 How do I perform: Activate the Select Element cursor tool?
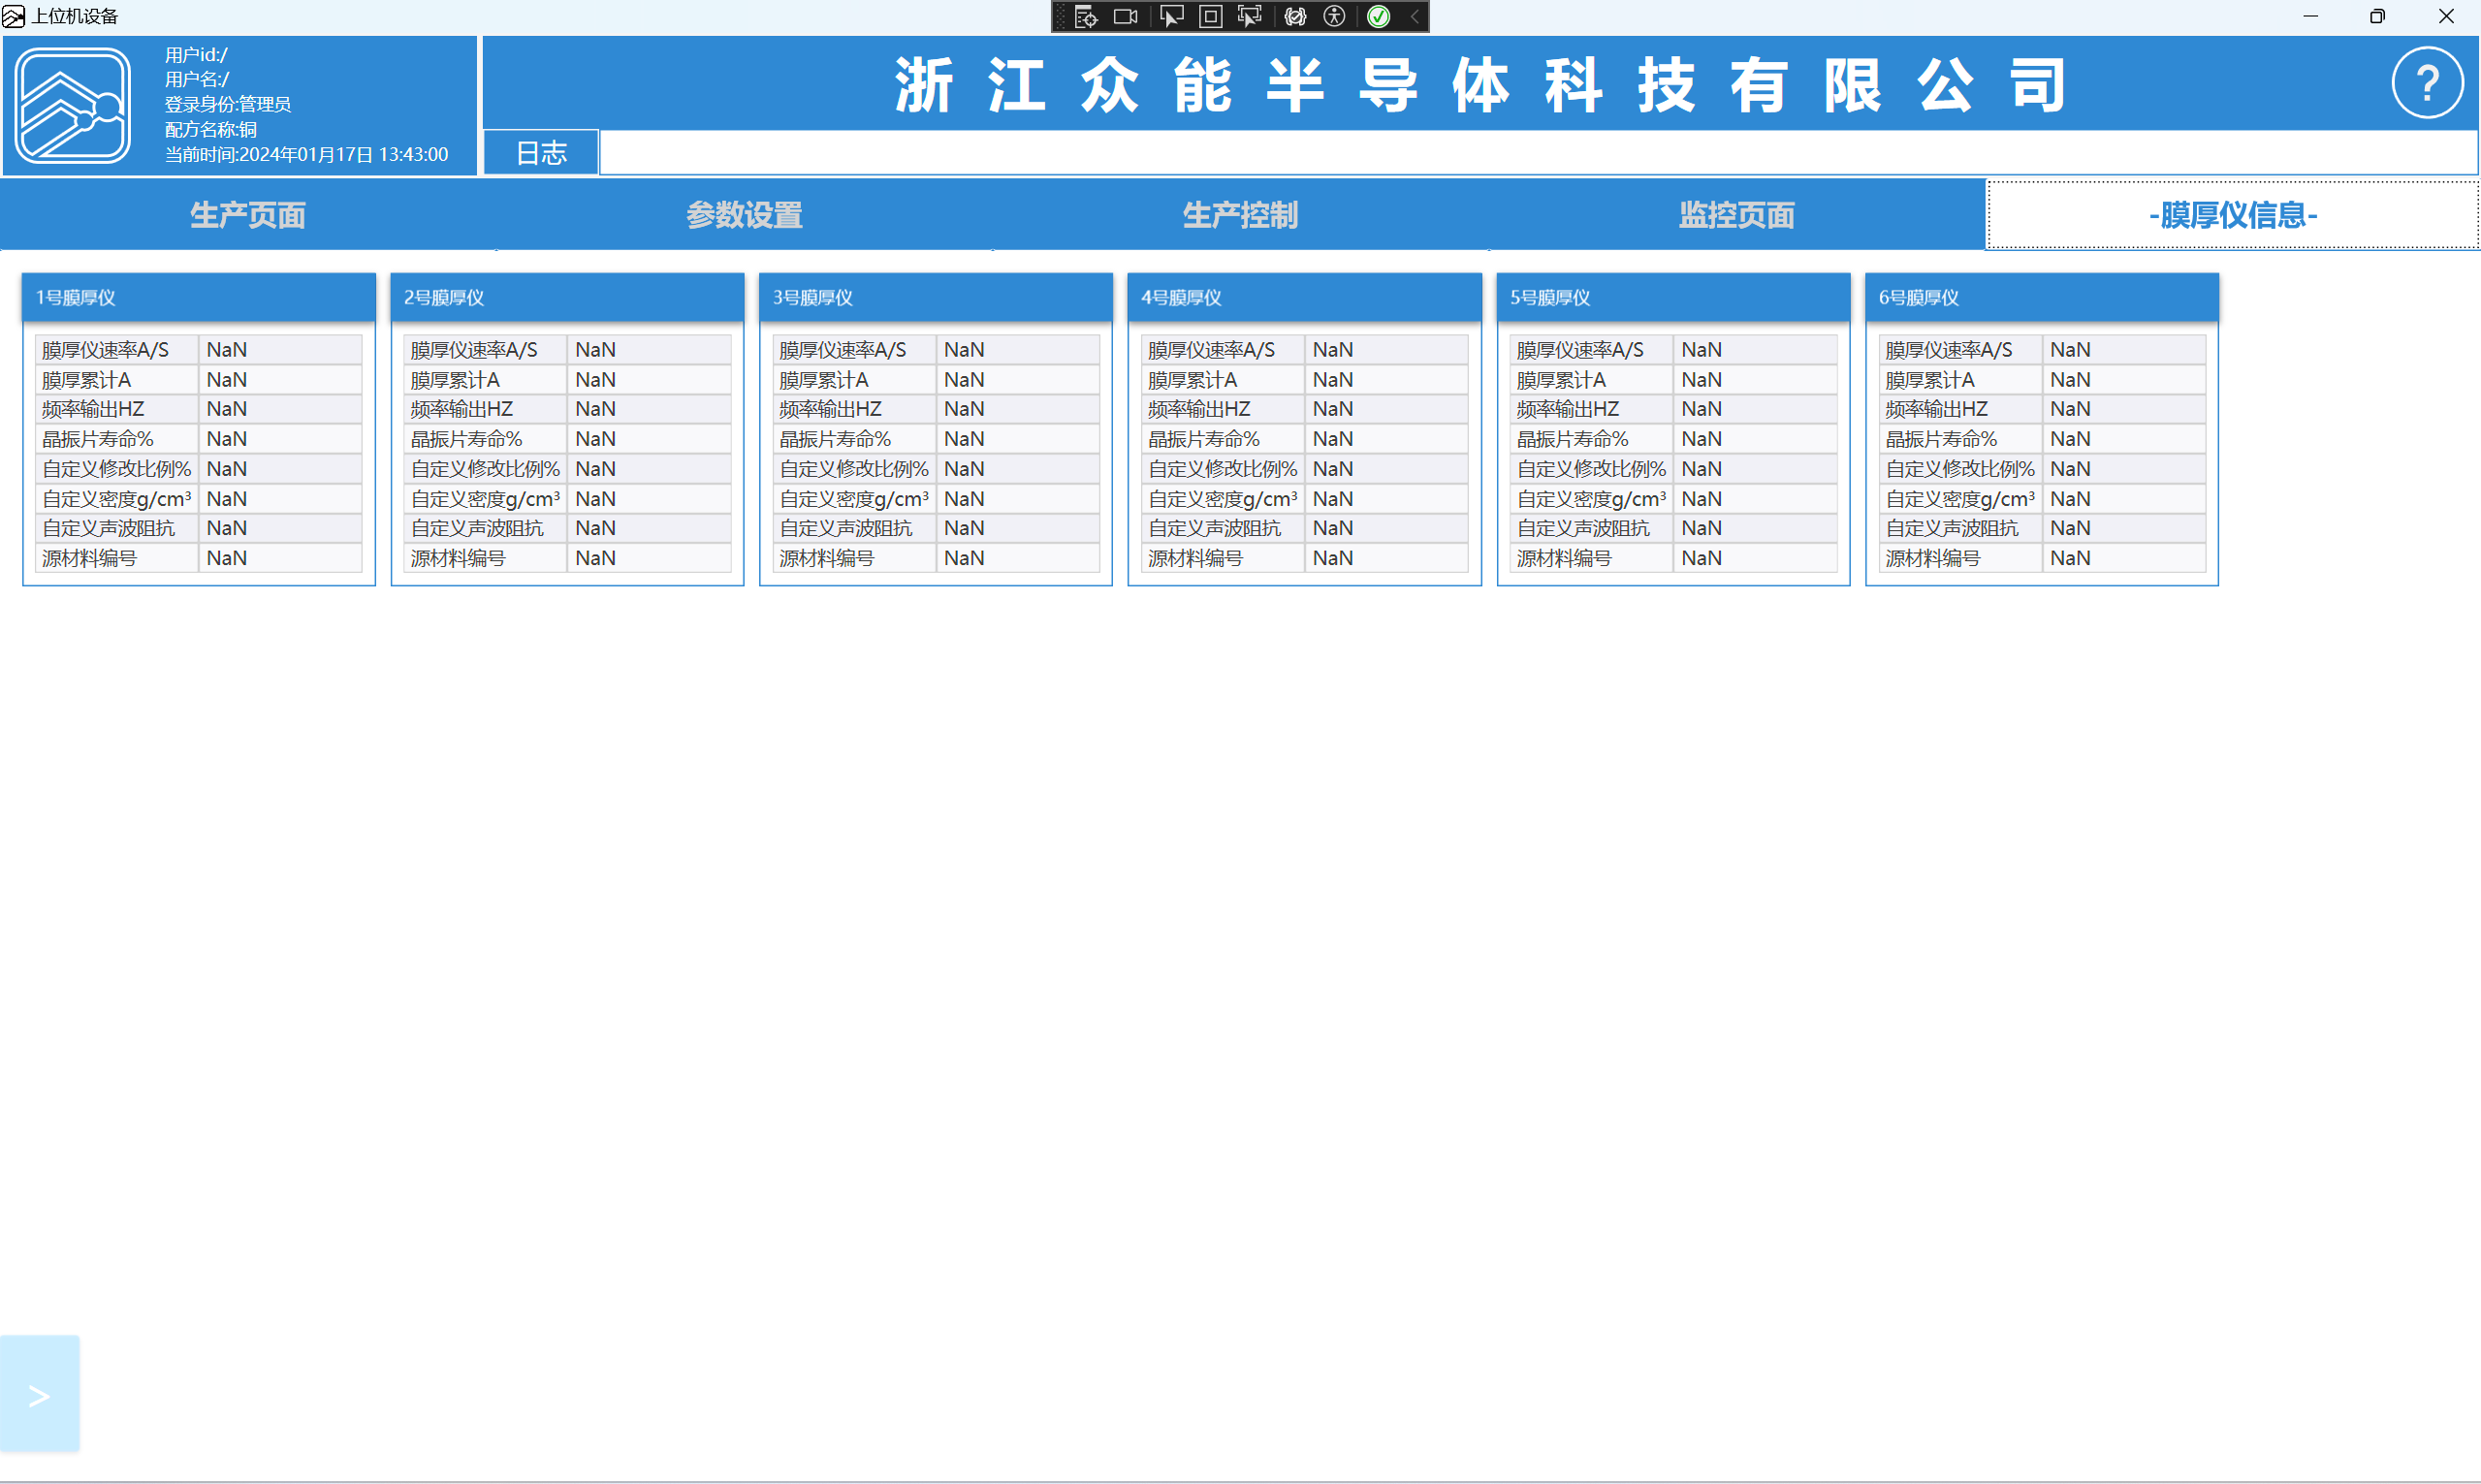coord(1171,16)
